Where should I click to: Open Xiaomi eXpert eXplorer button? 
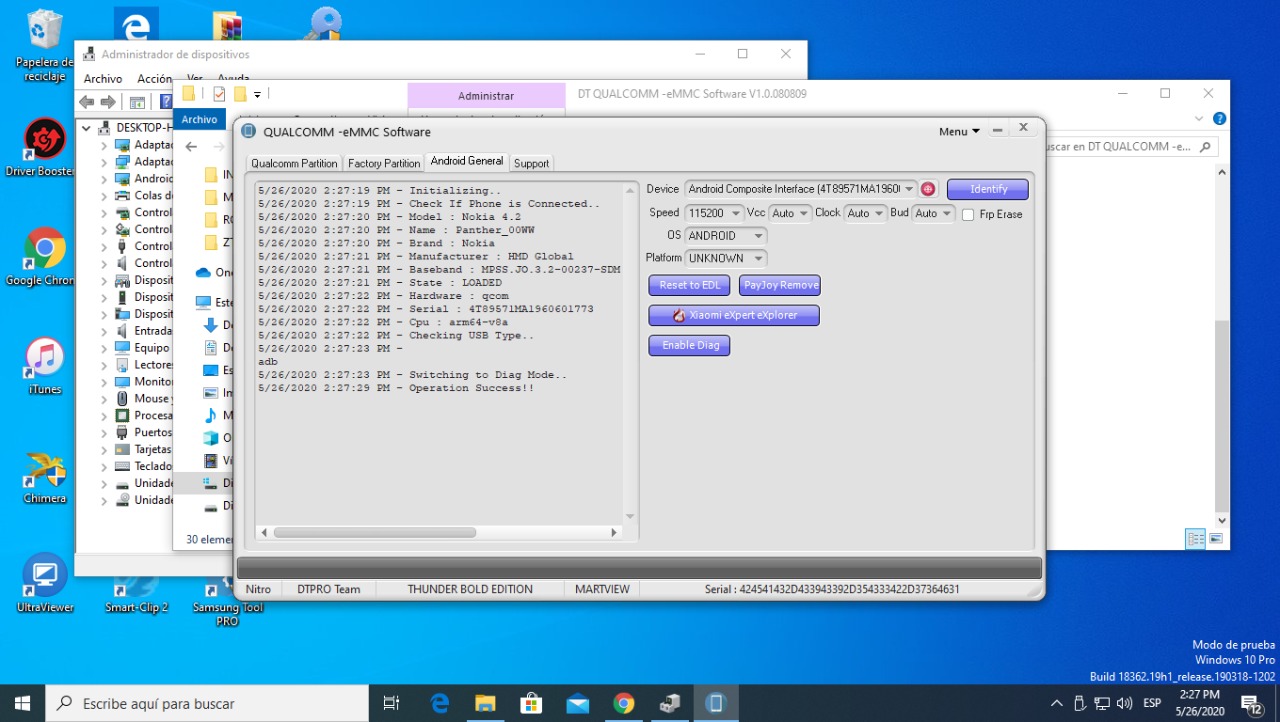(734, 315)
